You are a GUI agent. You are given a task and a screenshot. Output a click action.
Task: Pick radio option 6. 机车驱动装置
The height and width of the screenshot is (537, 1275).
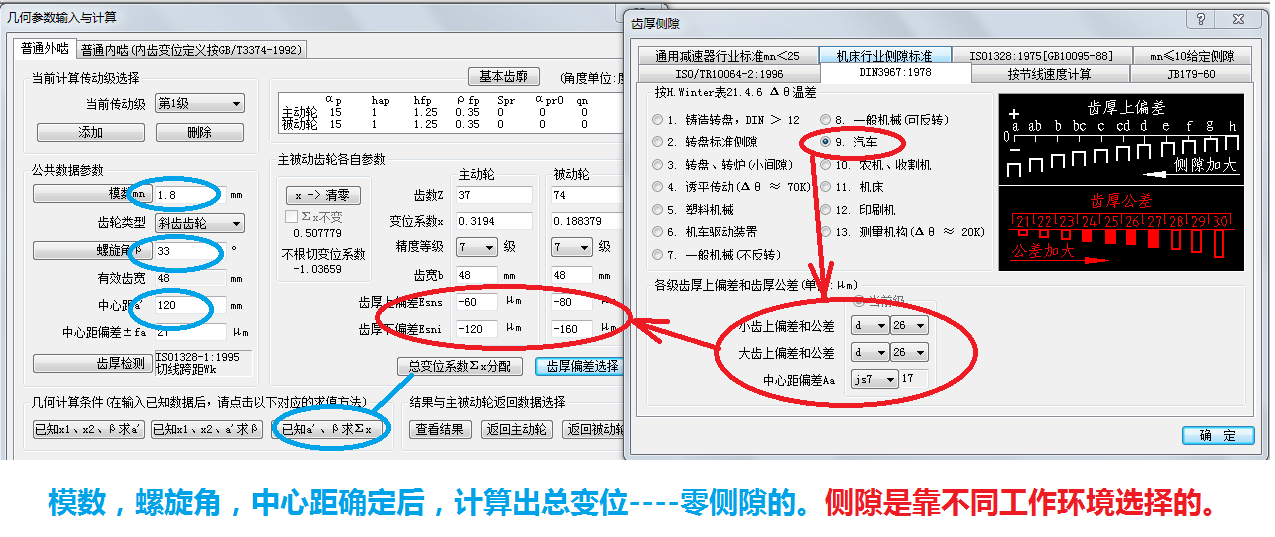pos(657,232)
